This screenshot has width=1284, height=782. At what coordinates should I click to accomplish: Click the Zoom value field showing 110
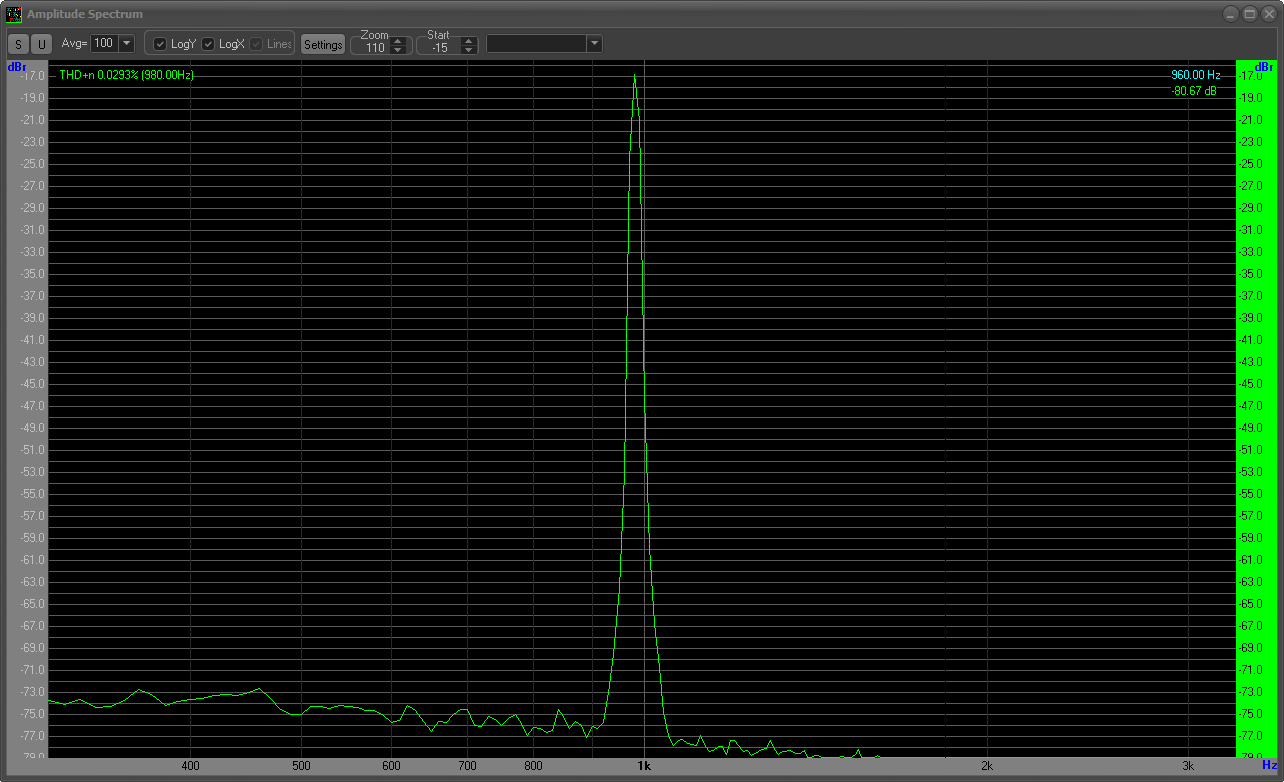click(375, 48)
